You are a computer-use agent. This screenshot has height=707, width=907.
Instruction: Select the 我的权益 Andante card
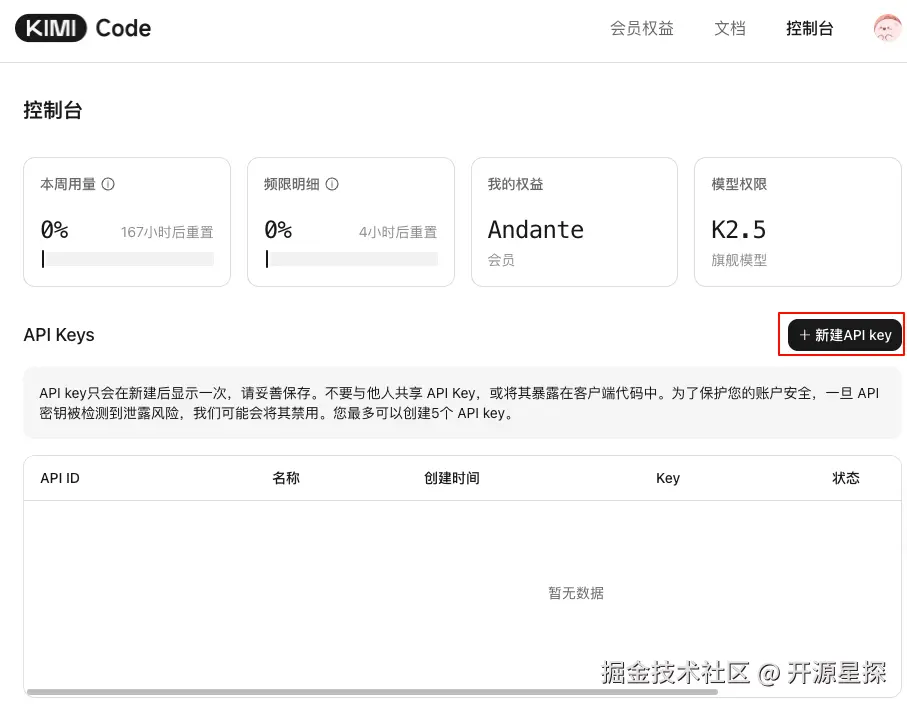click(574, 222)
